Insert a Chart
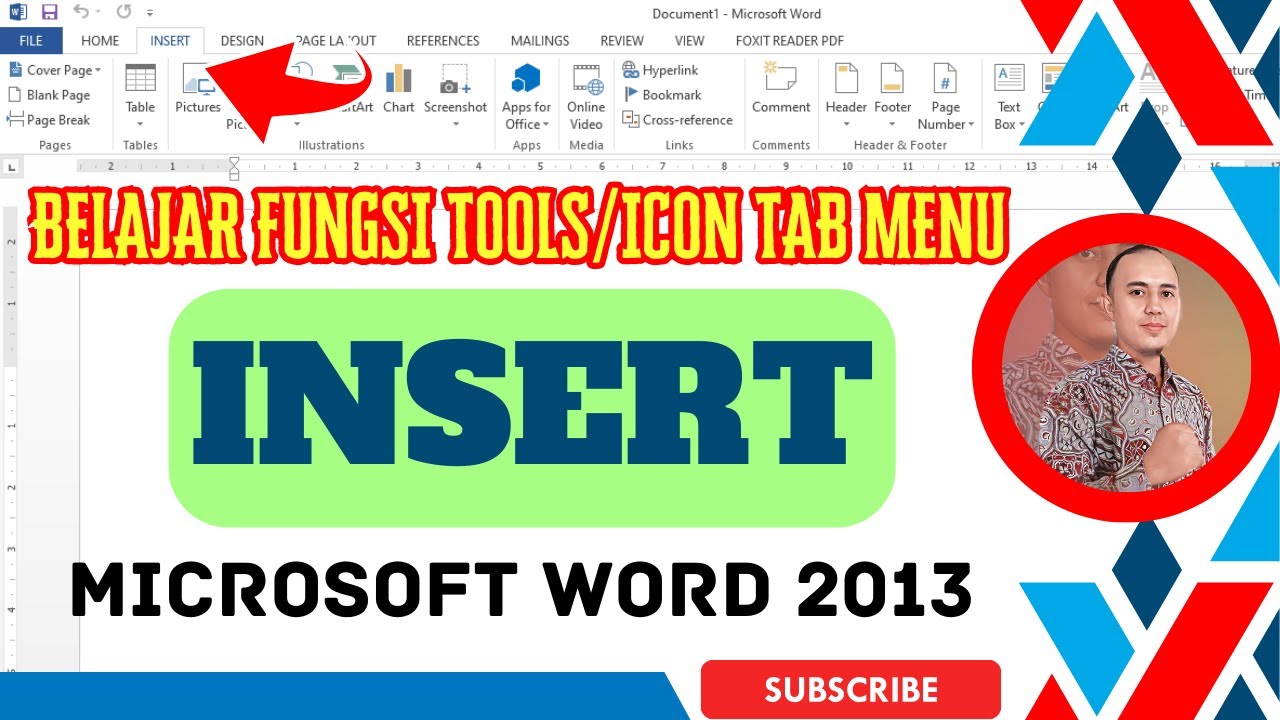The height and width of the screenshot is (720, 1280). [x=399, y=90]
